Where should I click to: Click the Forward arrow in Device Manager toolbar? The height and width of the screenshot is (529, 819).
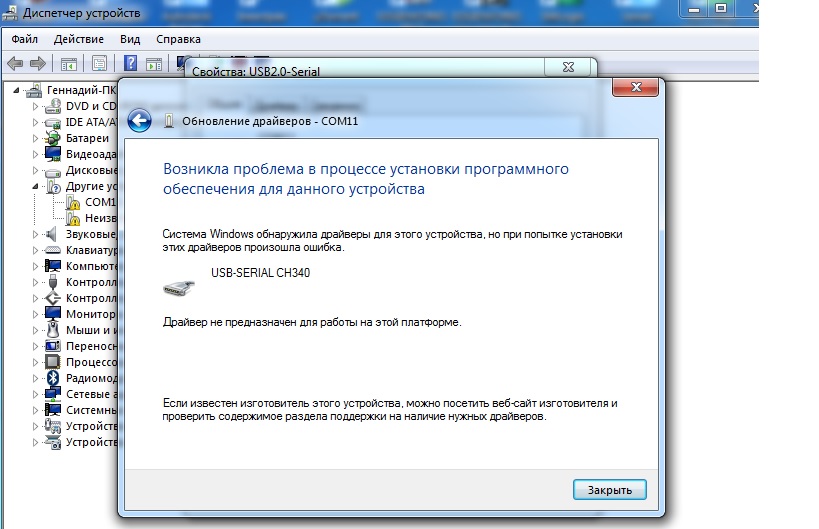[x=38, y=64]
